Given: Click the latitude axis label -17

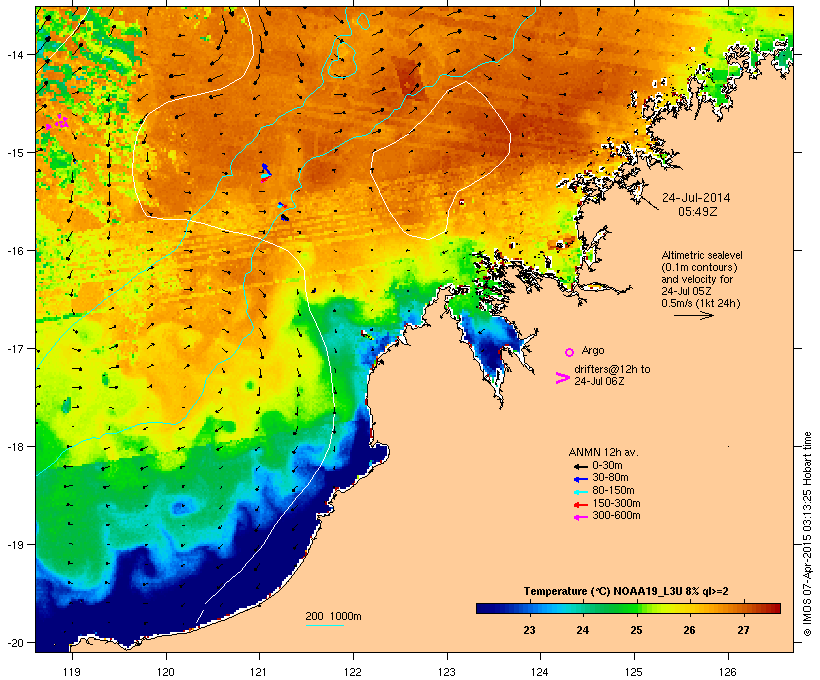Looking at the screenshot, I should point(15,348).
